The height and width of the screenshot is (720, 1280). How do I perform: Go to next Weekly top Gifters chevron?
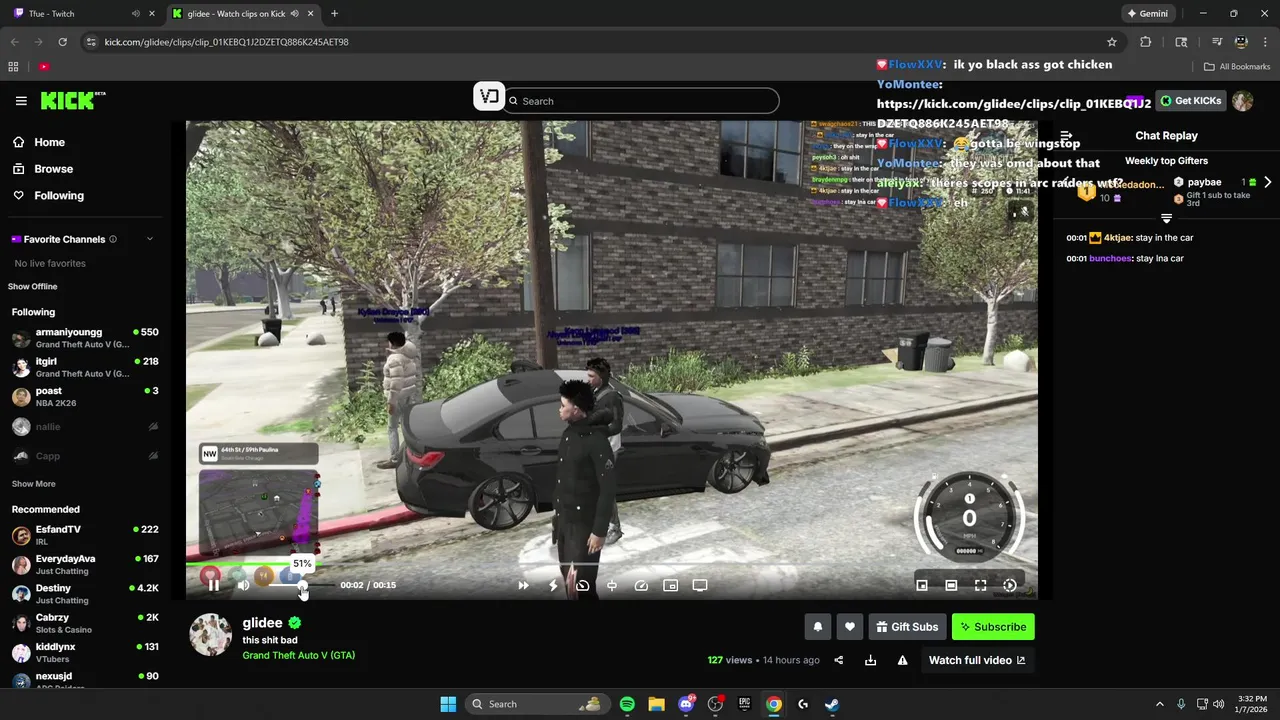pyautogui.click(x=1268, y=182)
